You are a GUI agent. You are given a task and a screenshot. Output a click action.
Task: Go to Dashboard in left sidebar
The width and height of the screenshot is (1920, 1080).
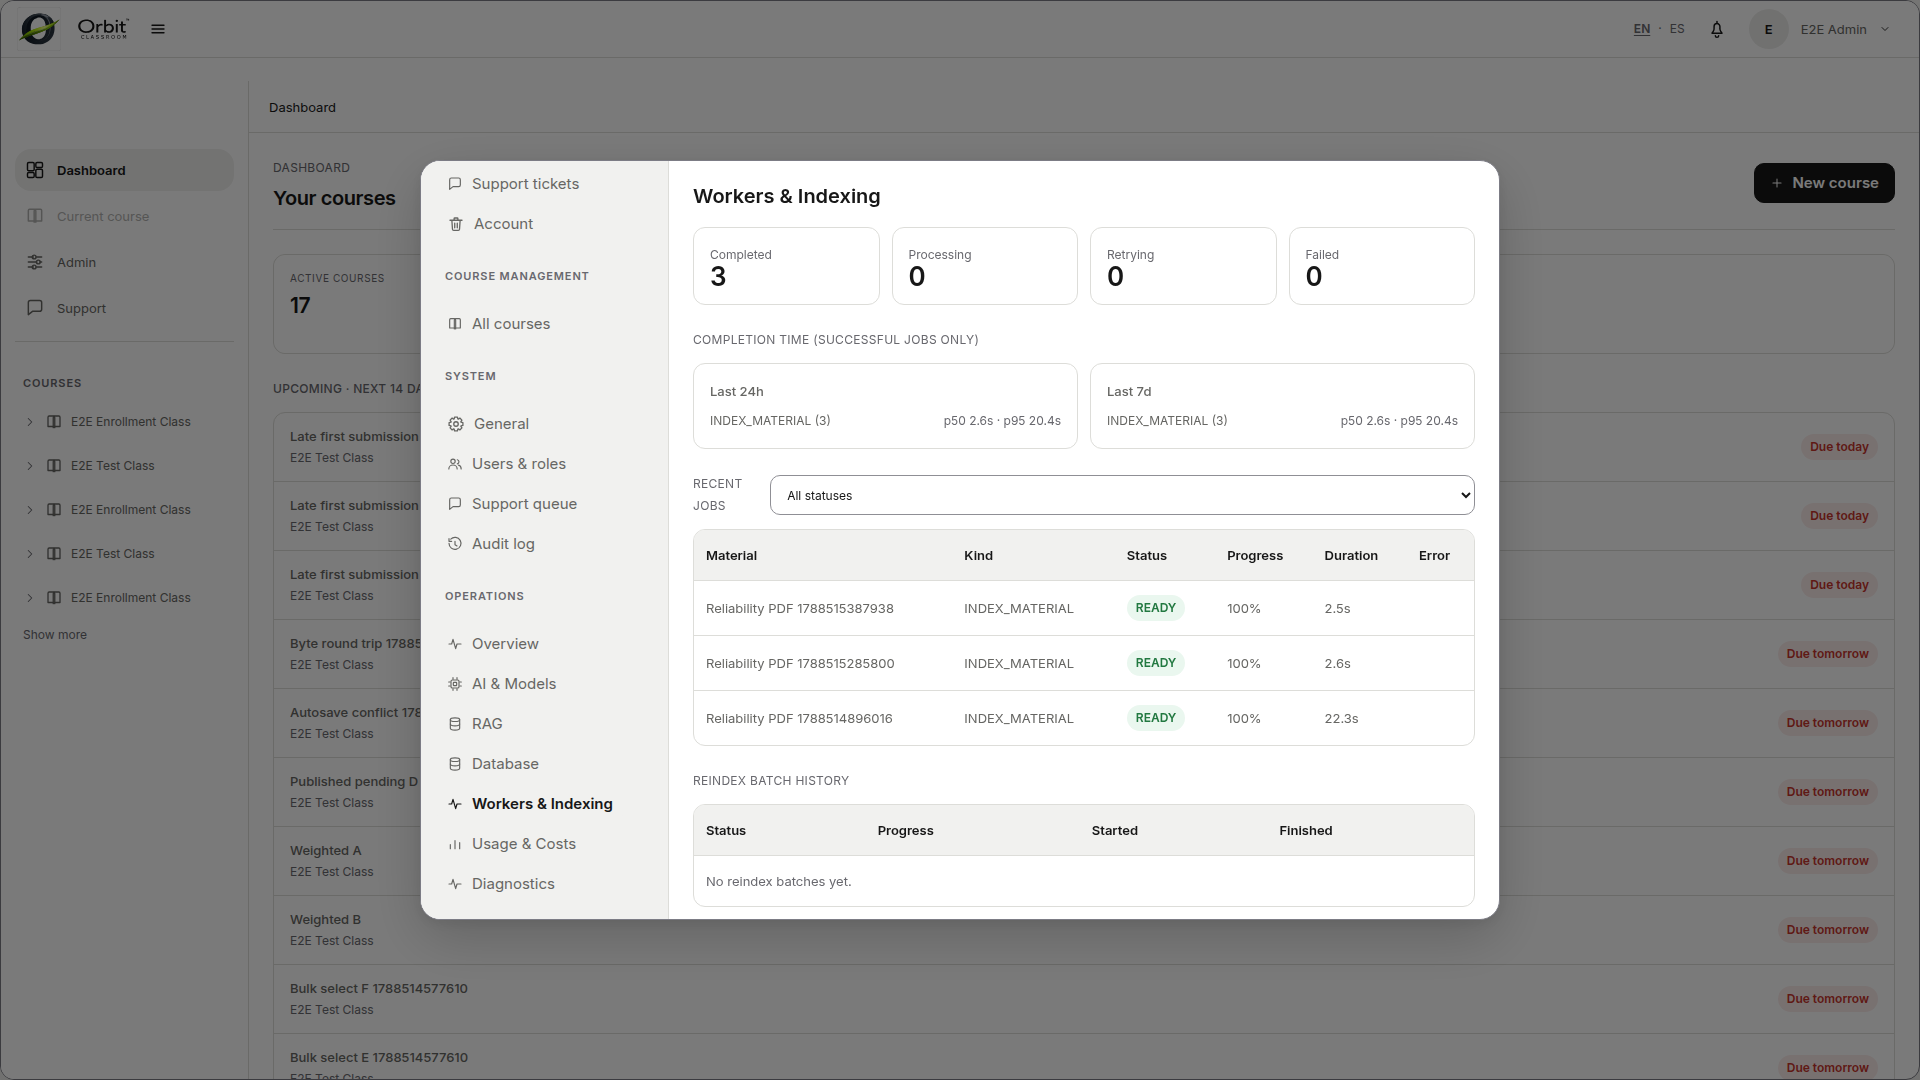(125, 170)
